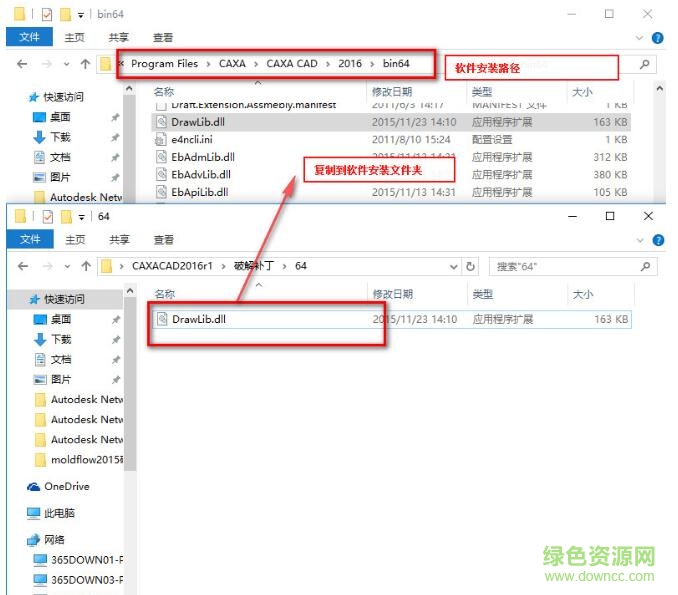Click properties checkmark icon in the 64 title bar
The height and width of the screenshot is (595, 678).
48,217
